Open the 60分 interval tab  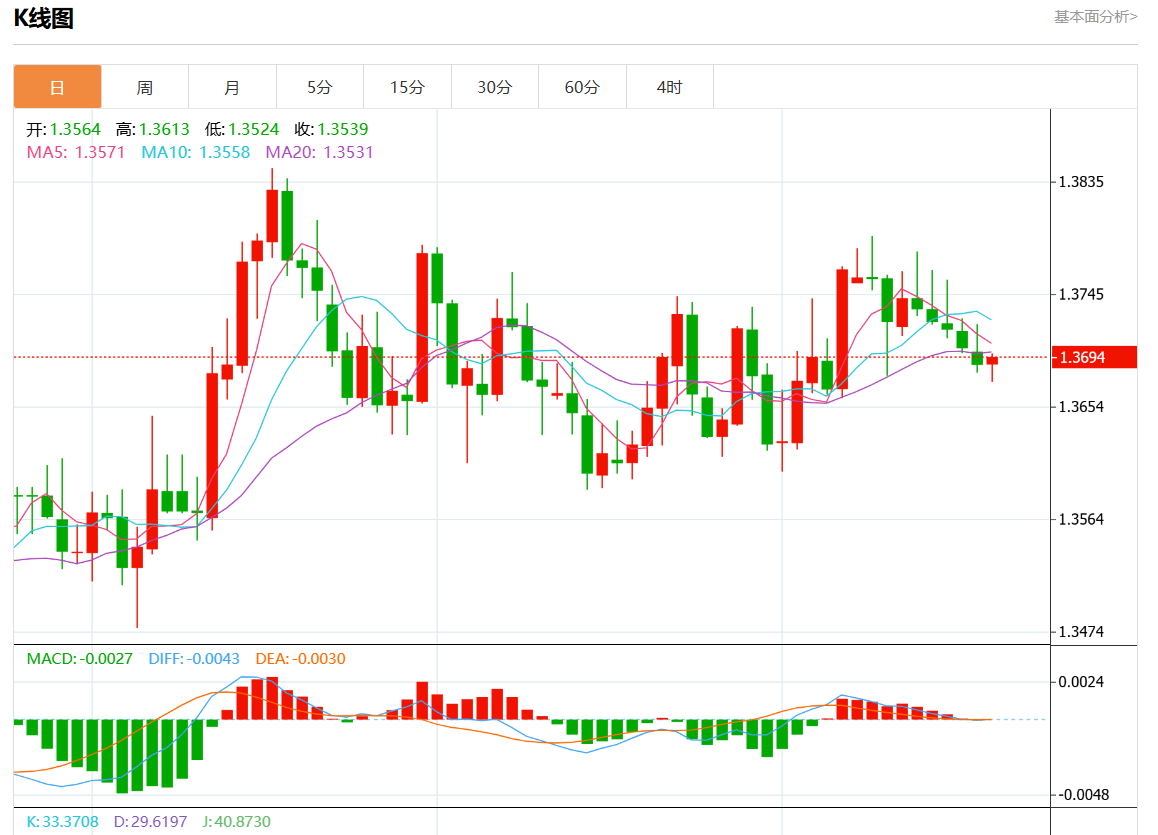583,87
